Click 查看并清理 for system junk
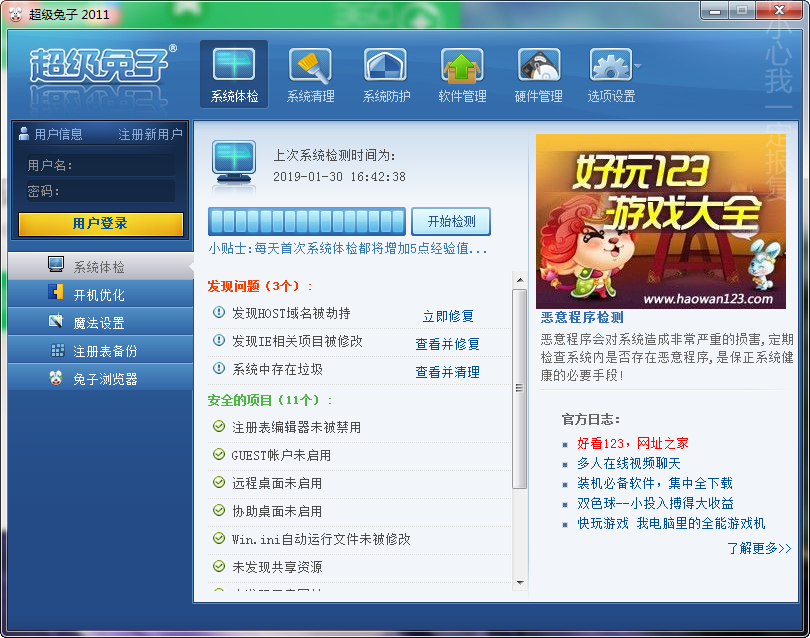 tap(447, 372)
